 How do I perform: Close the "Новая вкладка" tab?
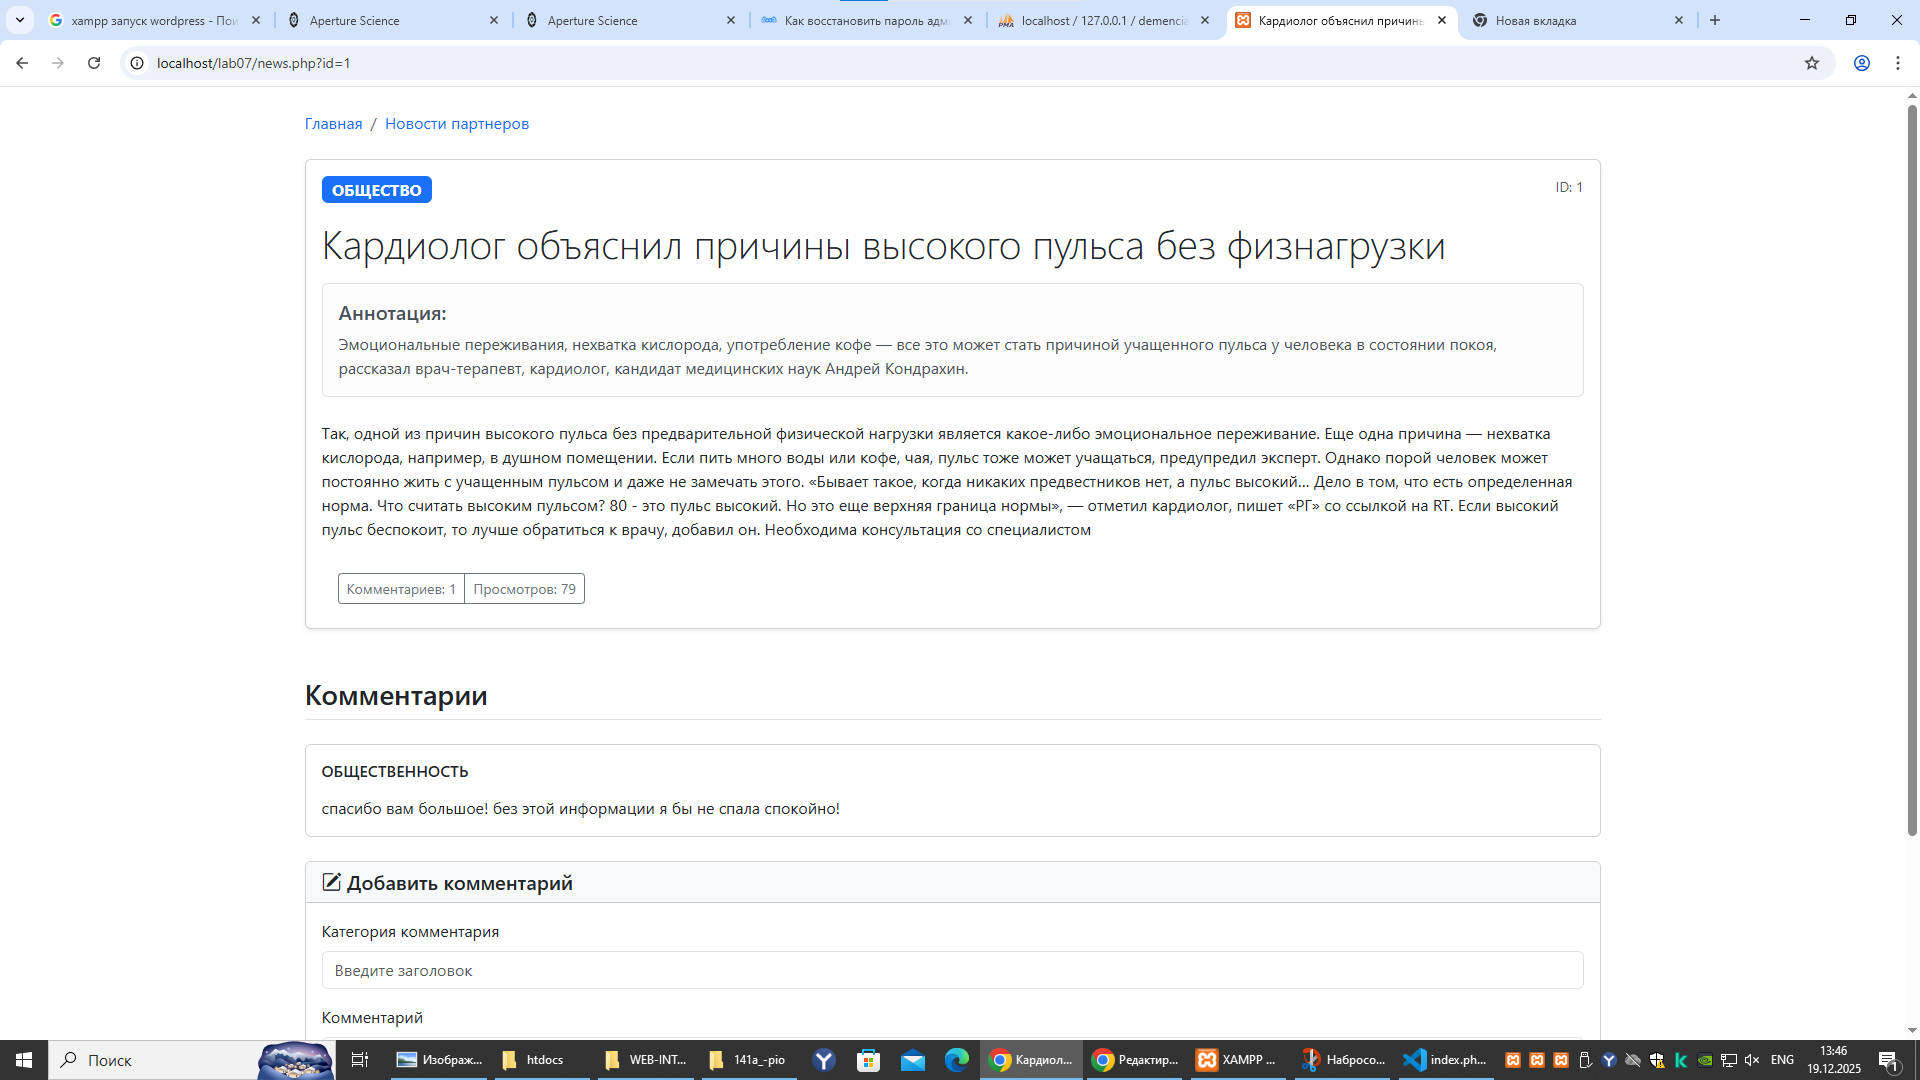tap(1678, 20)
